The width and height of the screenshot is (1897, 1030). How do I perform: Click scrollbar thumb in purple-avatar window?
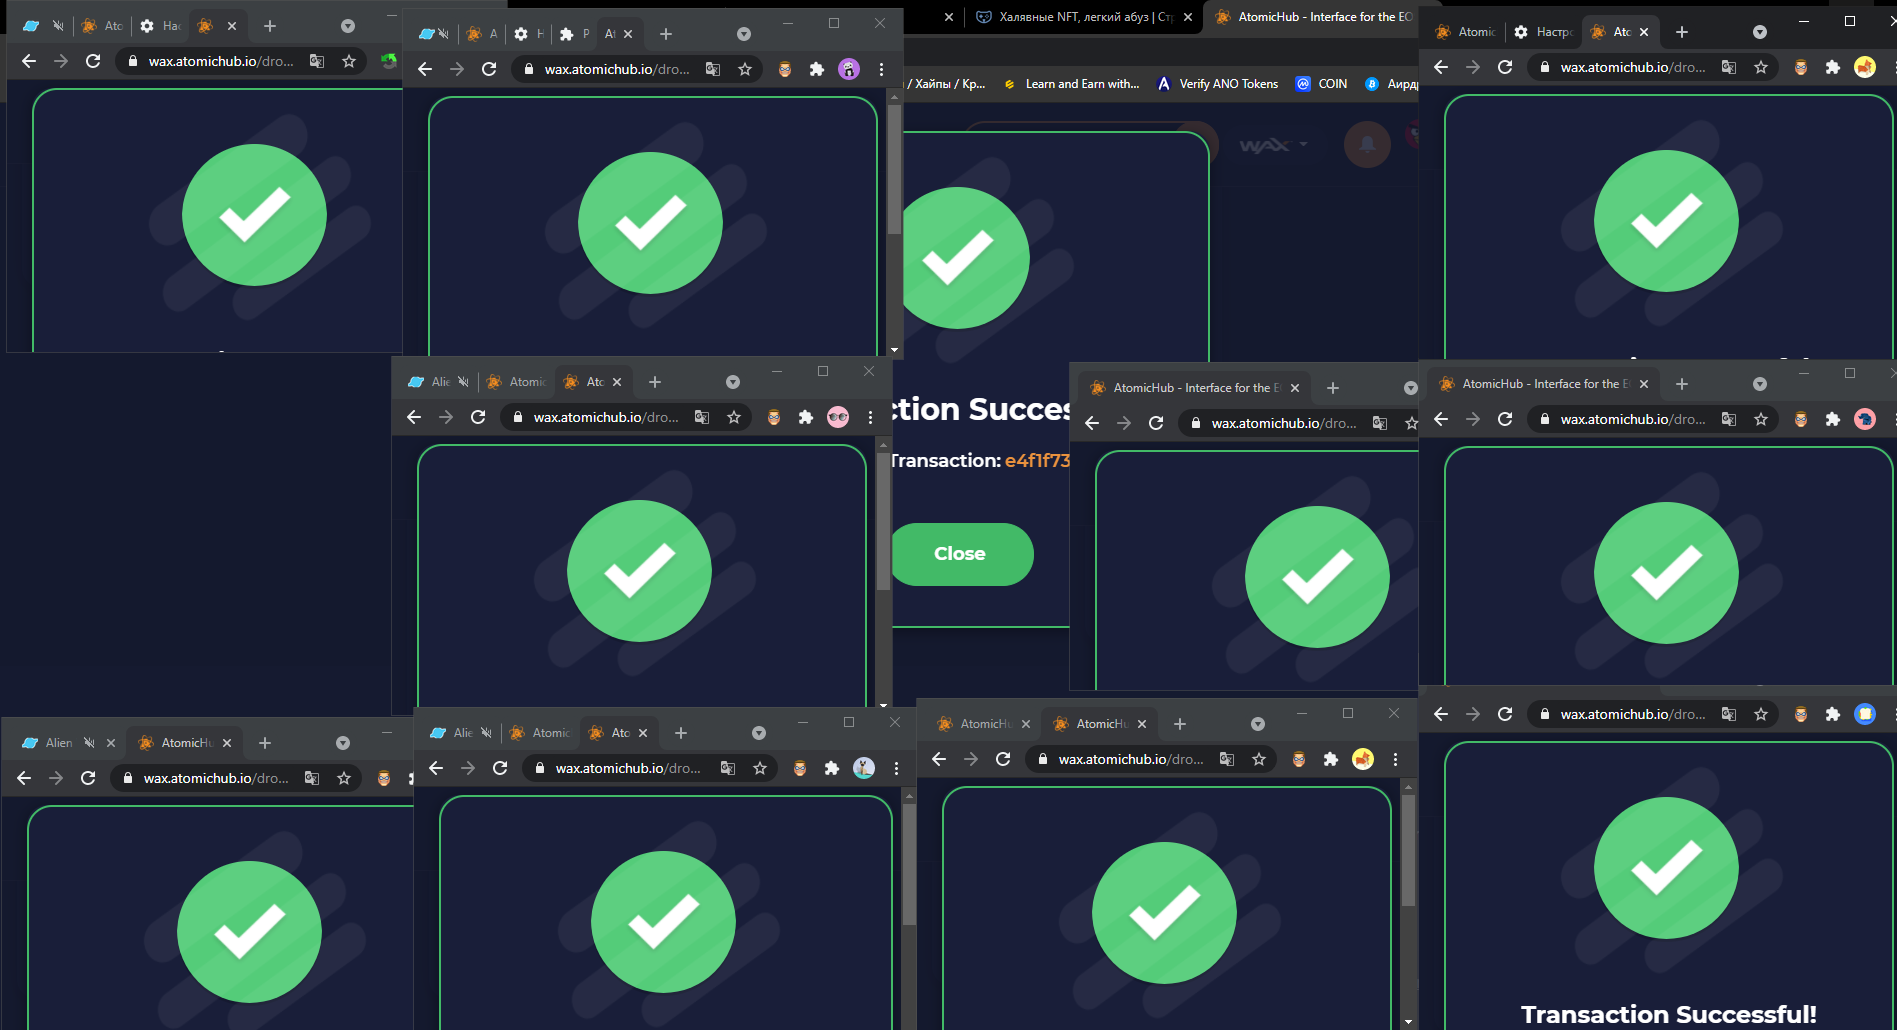point(894,169)
